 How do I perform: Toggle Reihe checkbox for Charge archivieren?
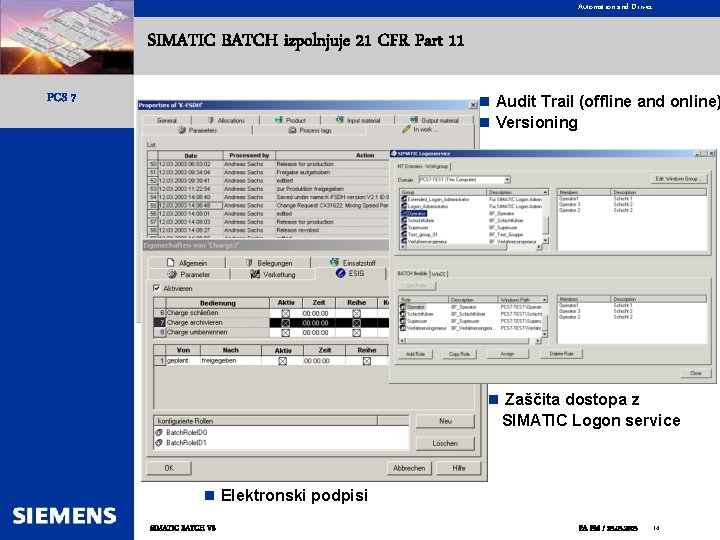pos(356,323)
